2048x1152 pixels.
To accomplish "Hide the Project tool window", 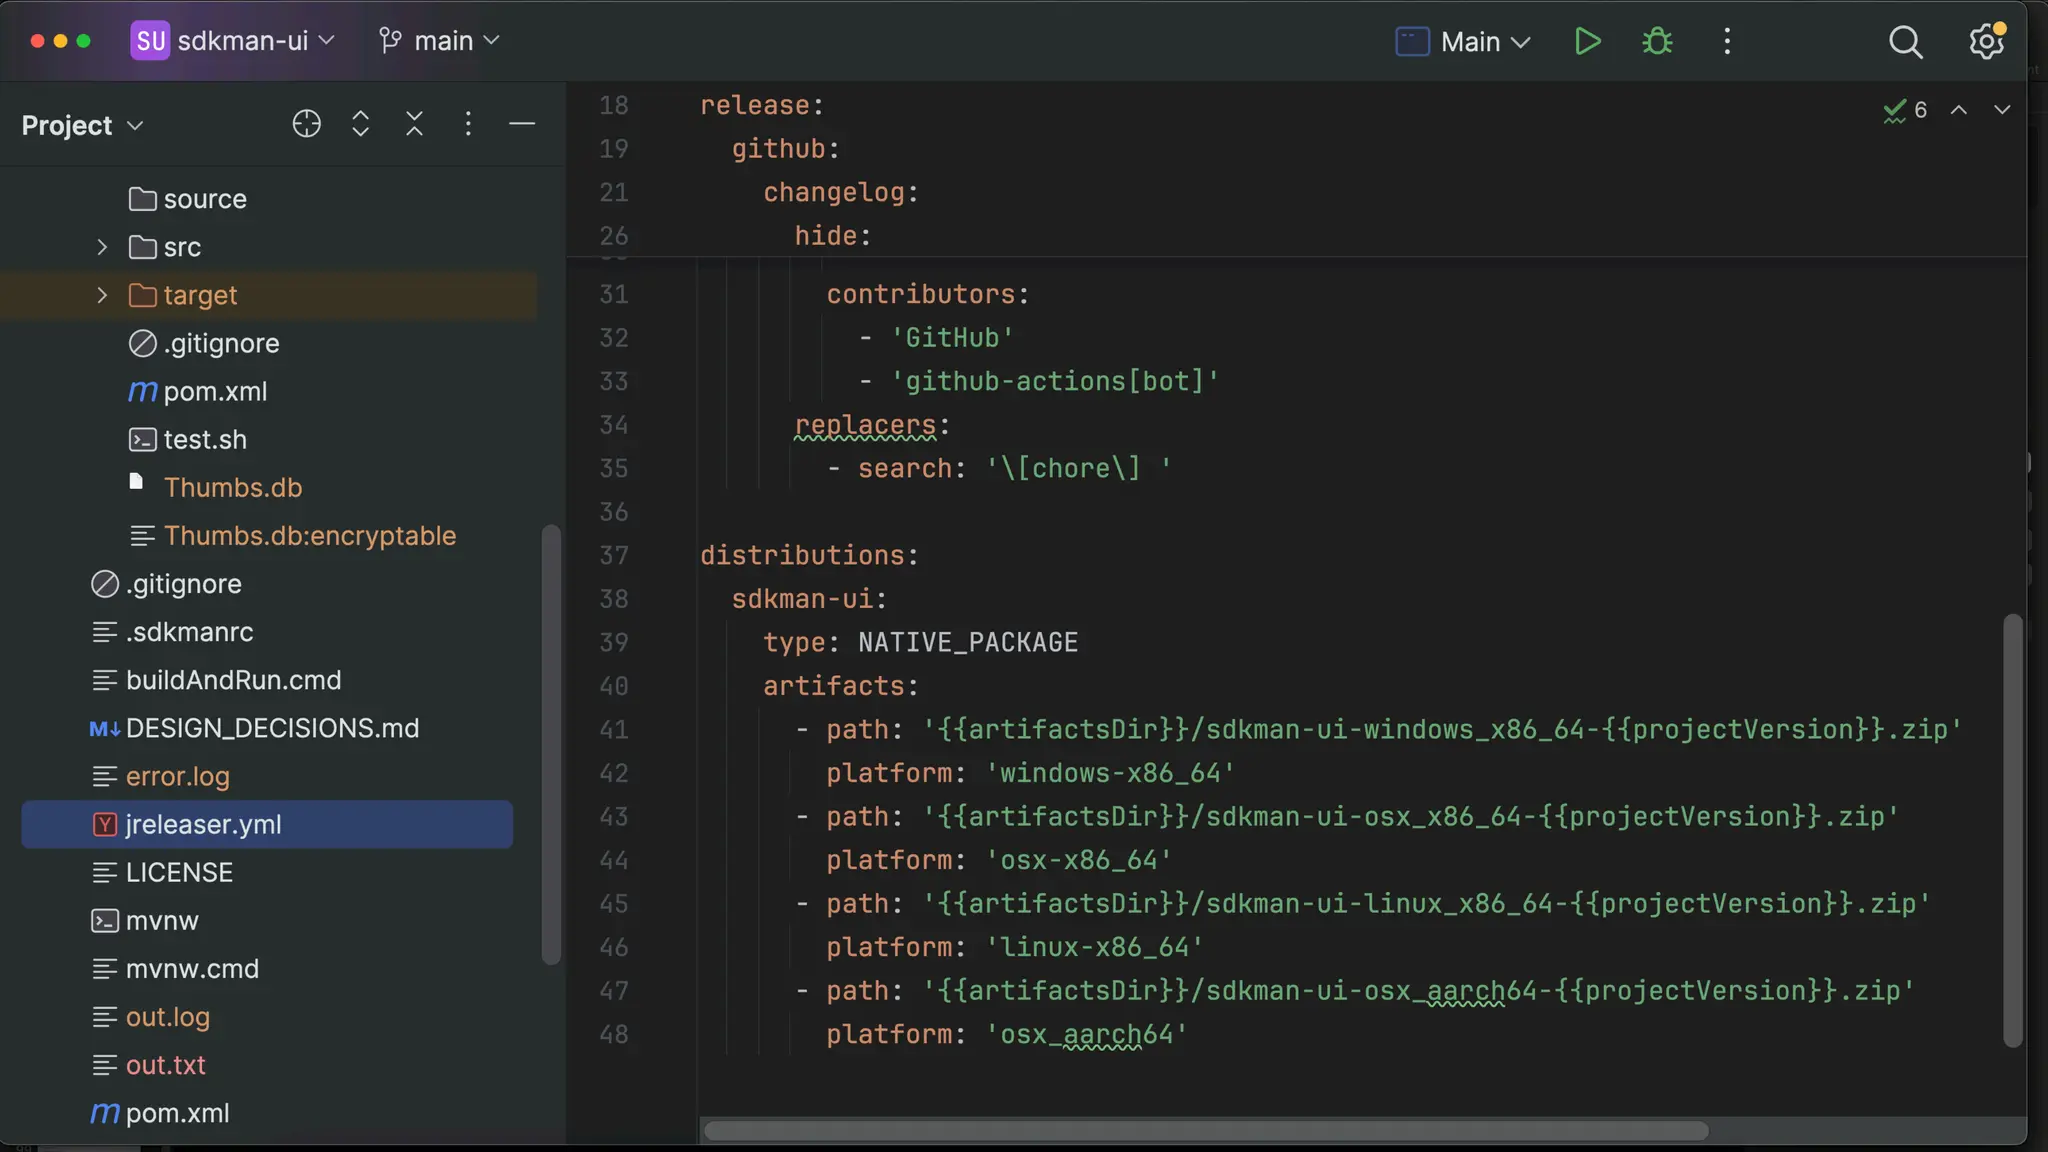I will tap(522, 124).
